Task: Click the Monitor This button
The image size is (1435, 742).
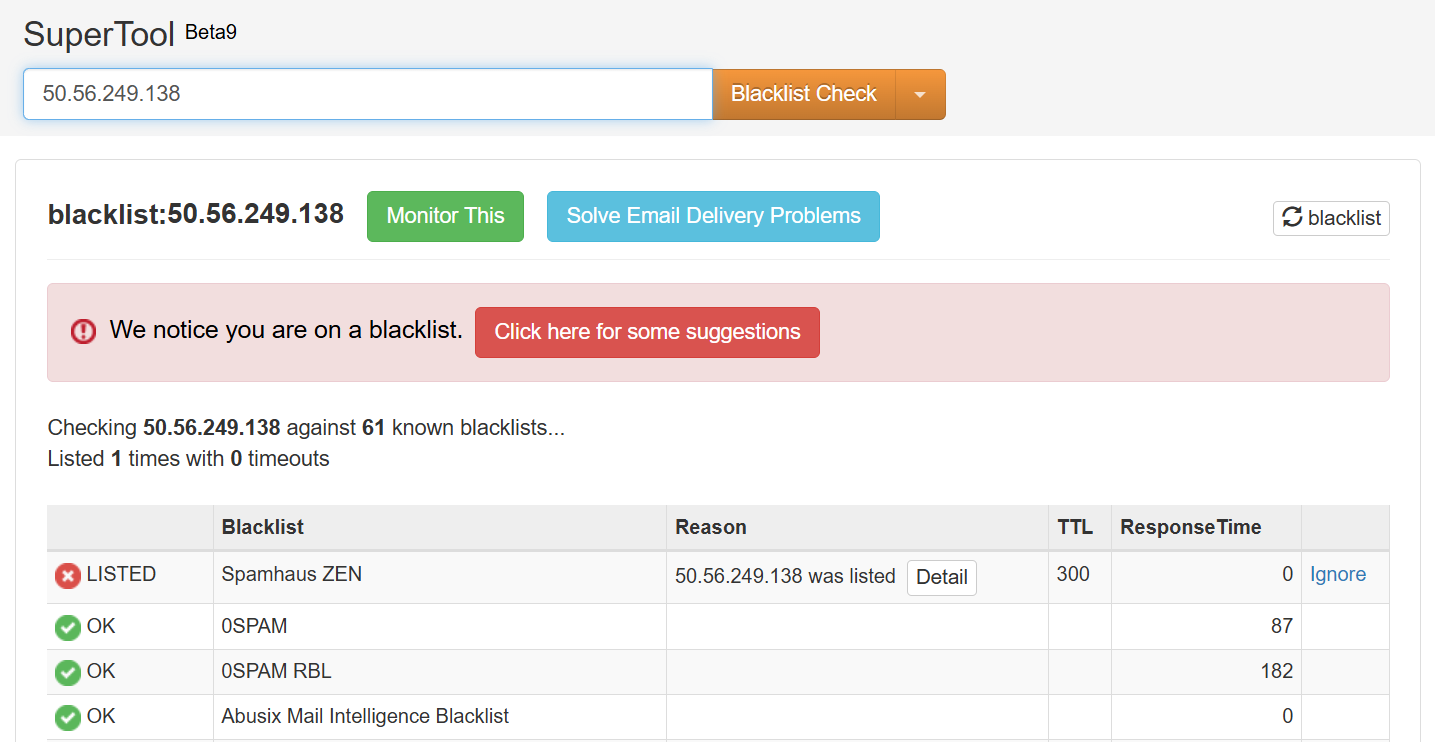Action: [445, 216]
